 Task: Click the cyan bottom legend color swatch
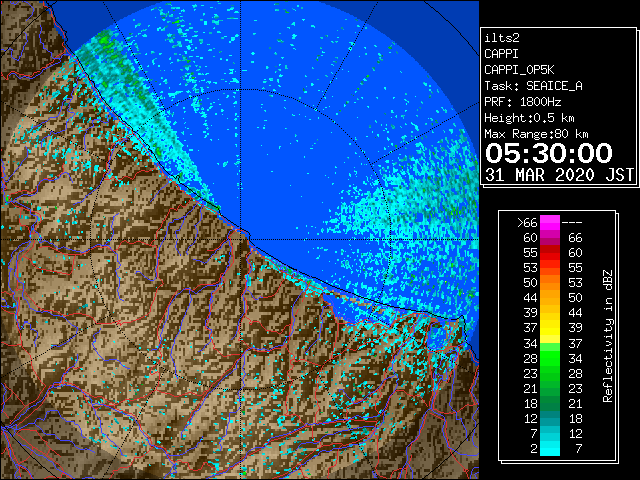[549, 448]
